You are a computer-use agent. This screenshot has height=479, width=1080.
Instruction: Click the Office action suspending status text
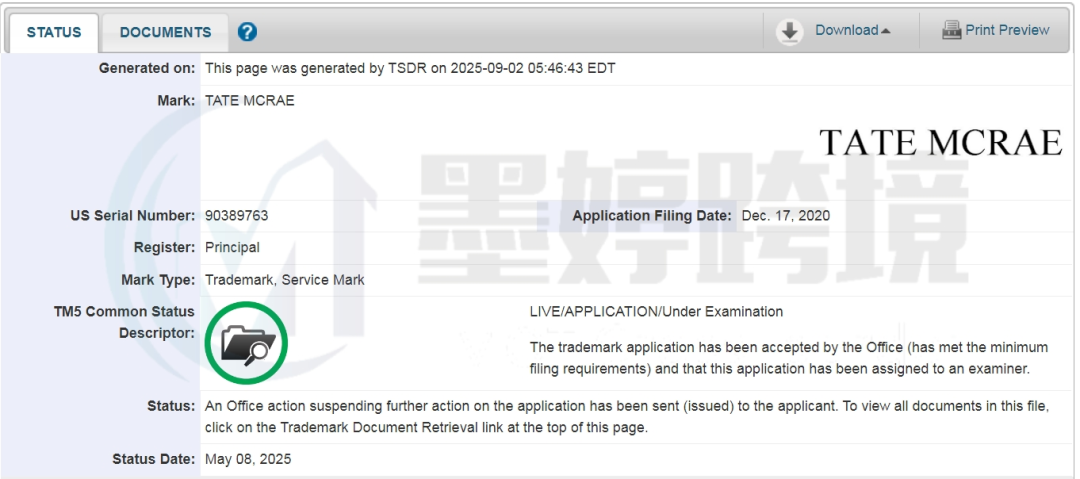click(627, 417)
